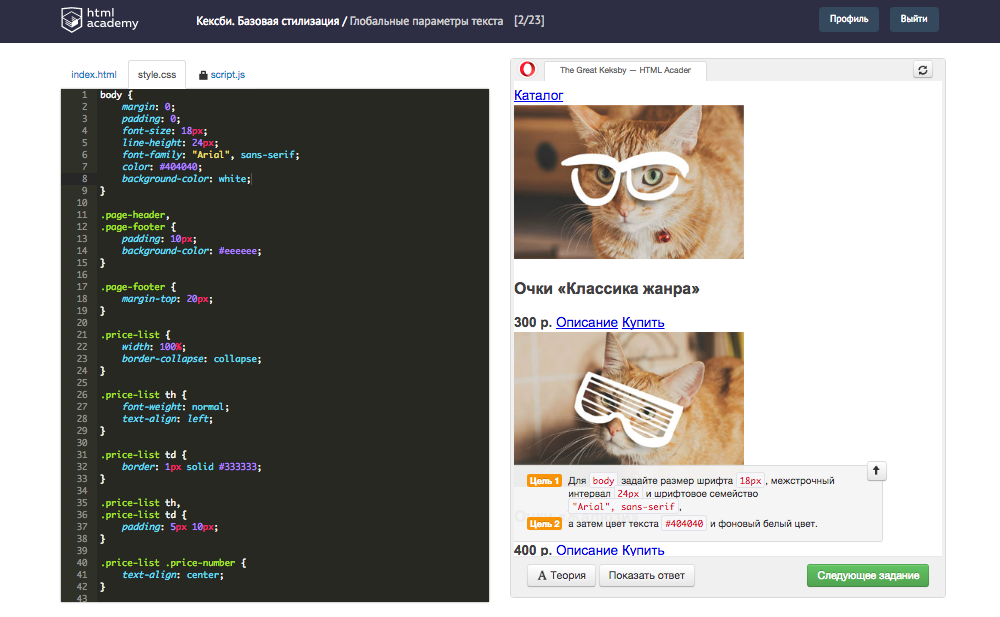Open the Каталог link in preview
1000x617 pixels.
(538, 95)
